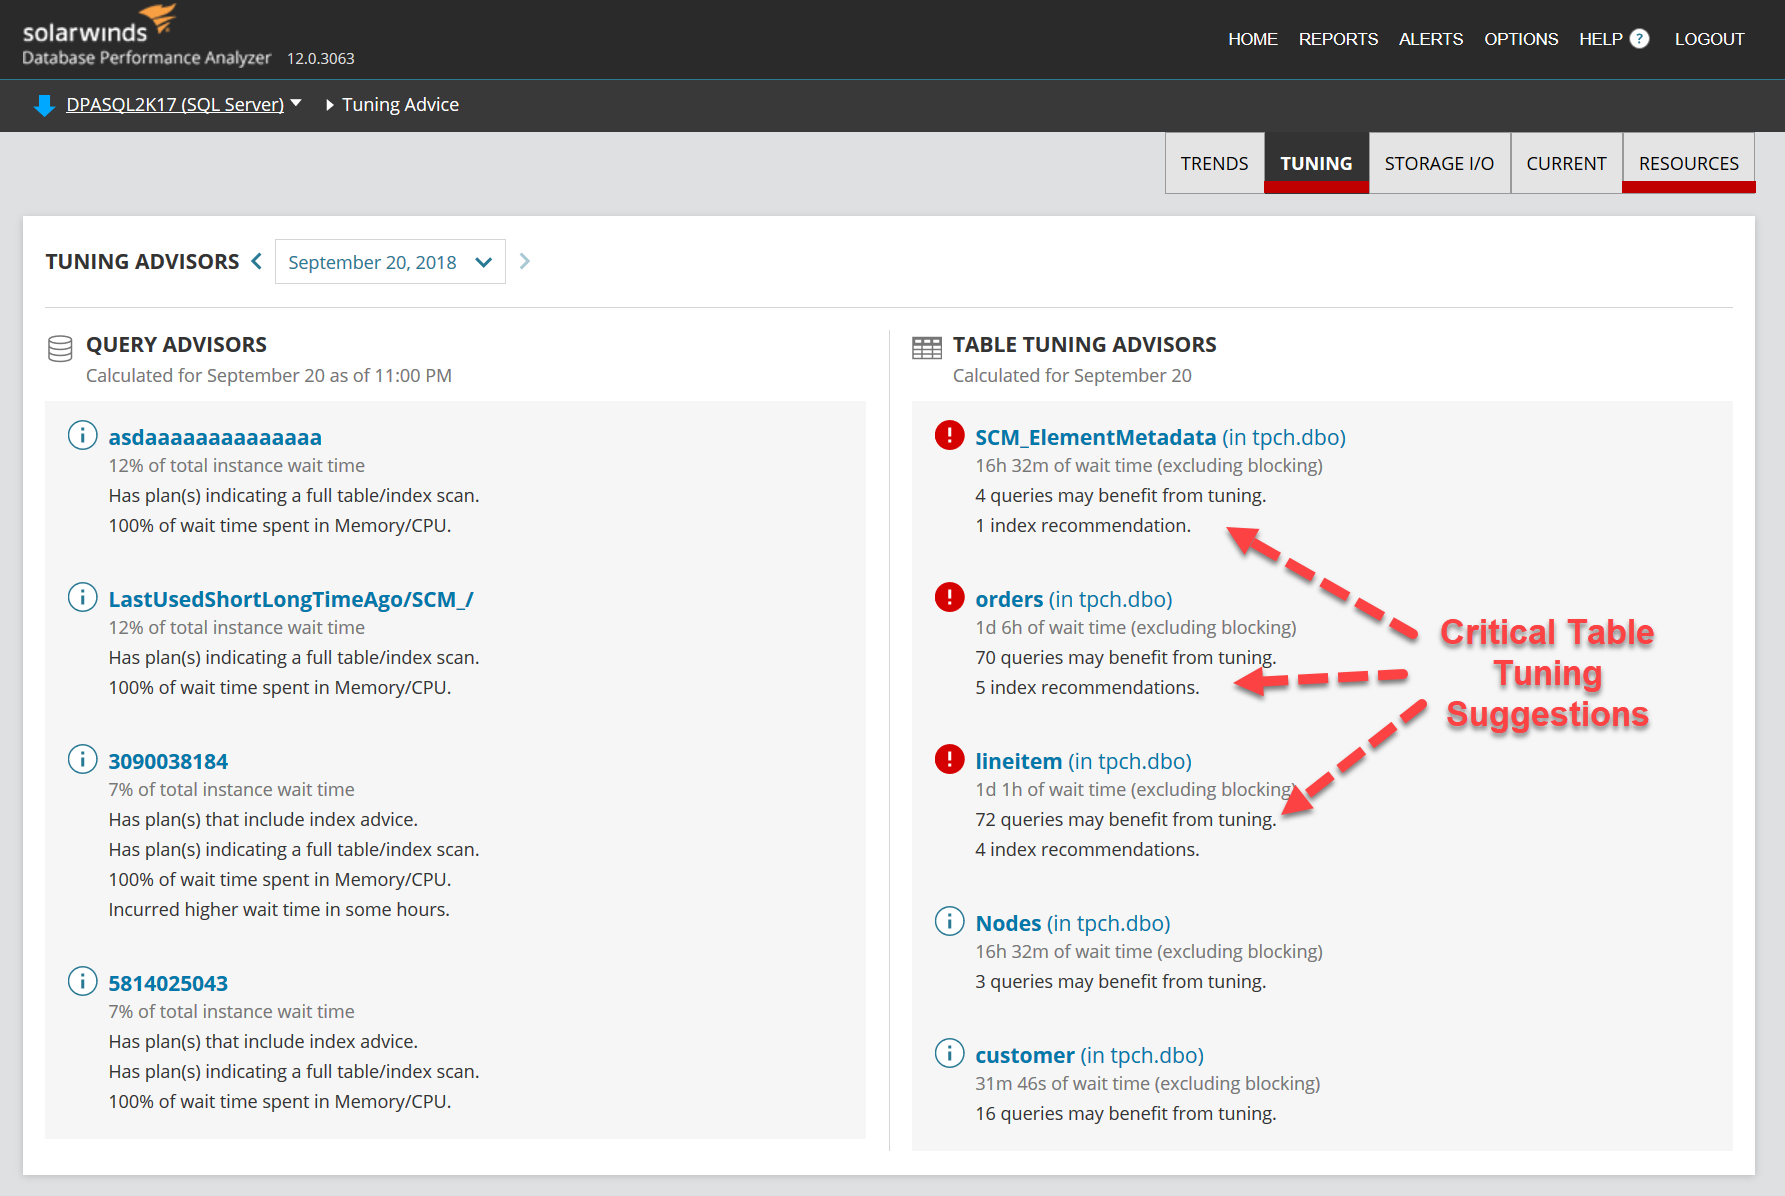Click version number 12.0.3063
The width and height of the screenshot is (1785, 1196).
321,58
